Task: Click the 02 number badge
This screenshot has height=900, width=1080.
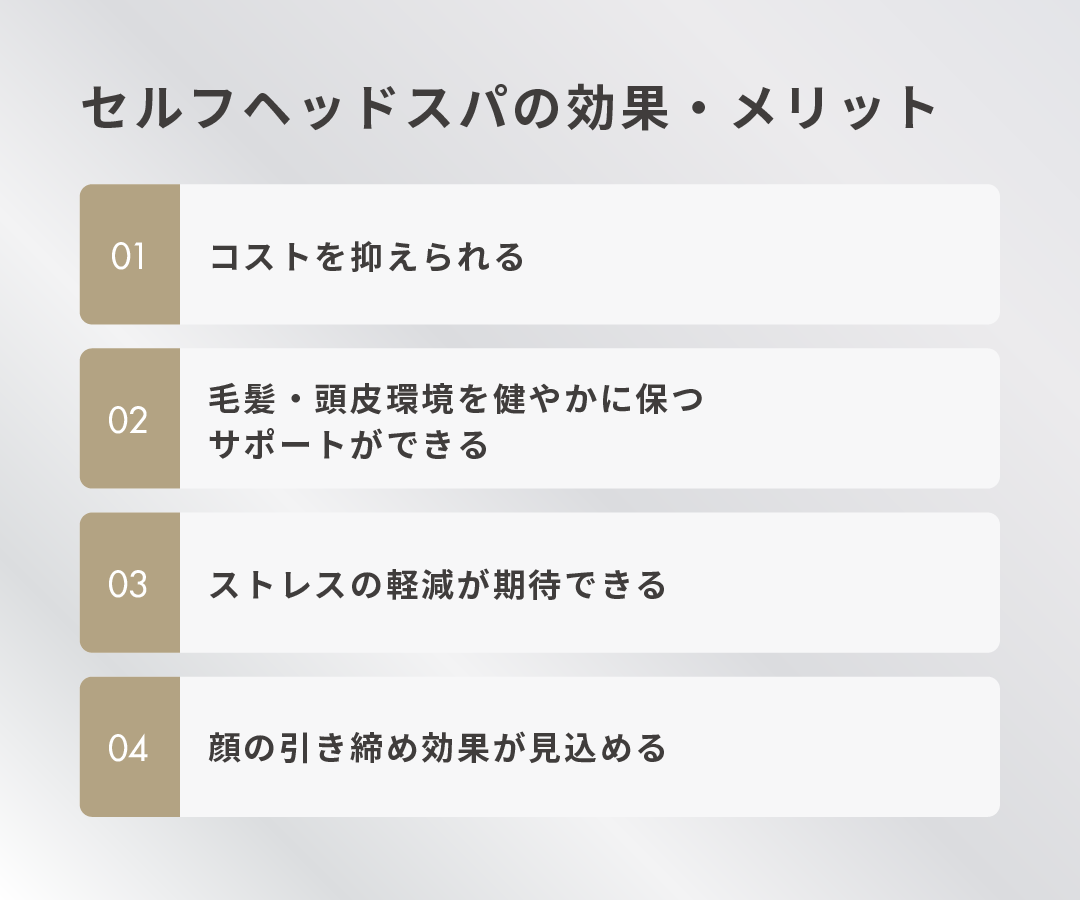Action: pyautogui.click(x=129, y=419)
